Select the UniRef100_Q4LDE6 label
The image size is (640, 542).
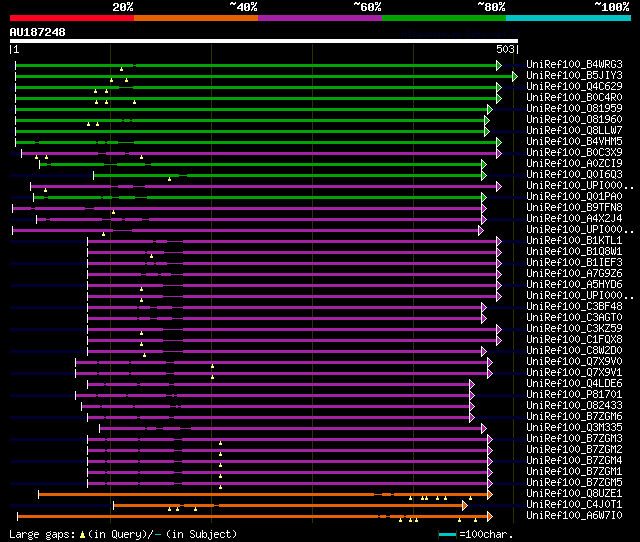pyautogui.click(x=574, y=384)
